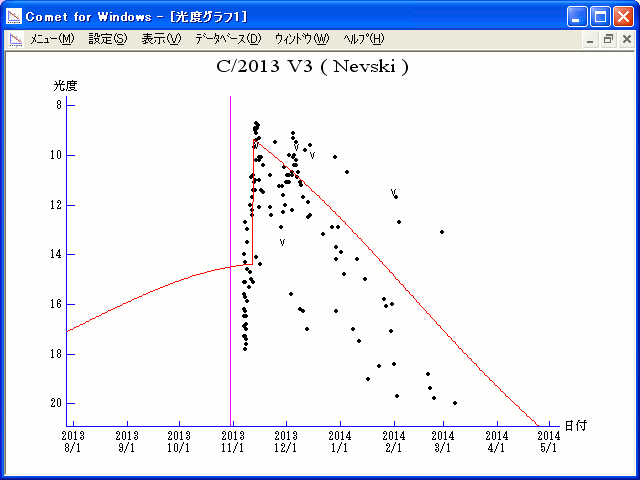This screenshot has width=640, height=480.
Task: Open the ウィンドウ(W) menu
Action: click(302, 39)
